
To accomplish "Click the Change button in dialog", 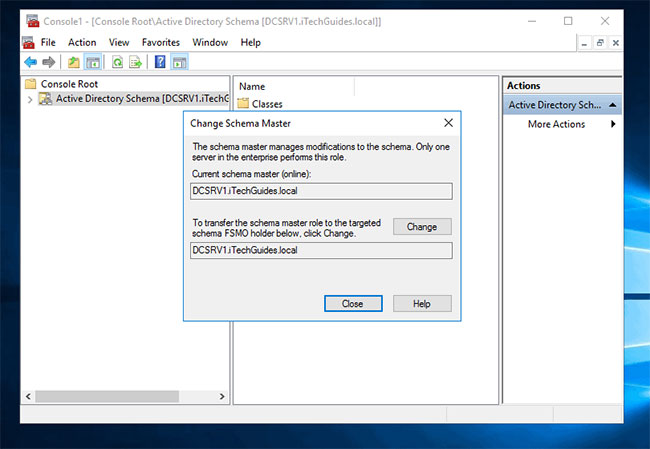I will (422, 227).
